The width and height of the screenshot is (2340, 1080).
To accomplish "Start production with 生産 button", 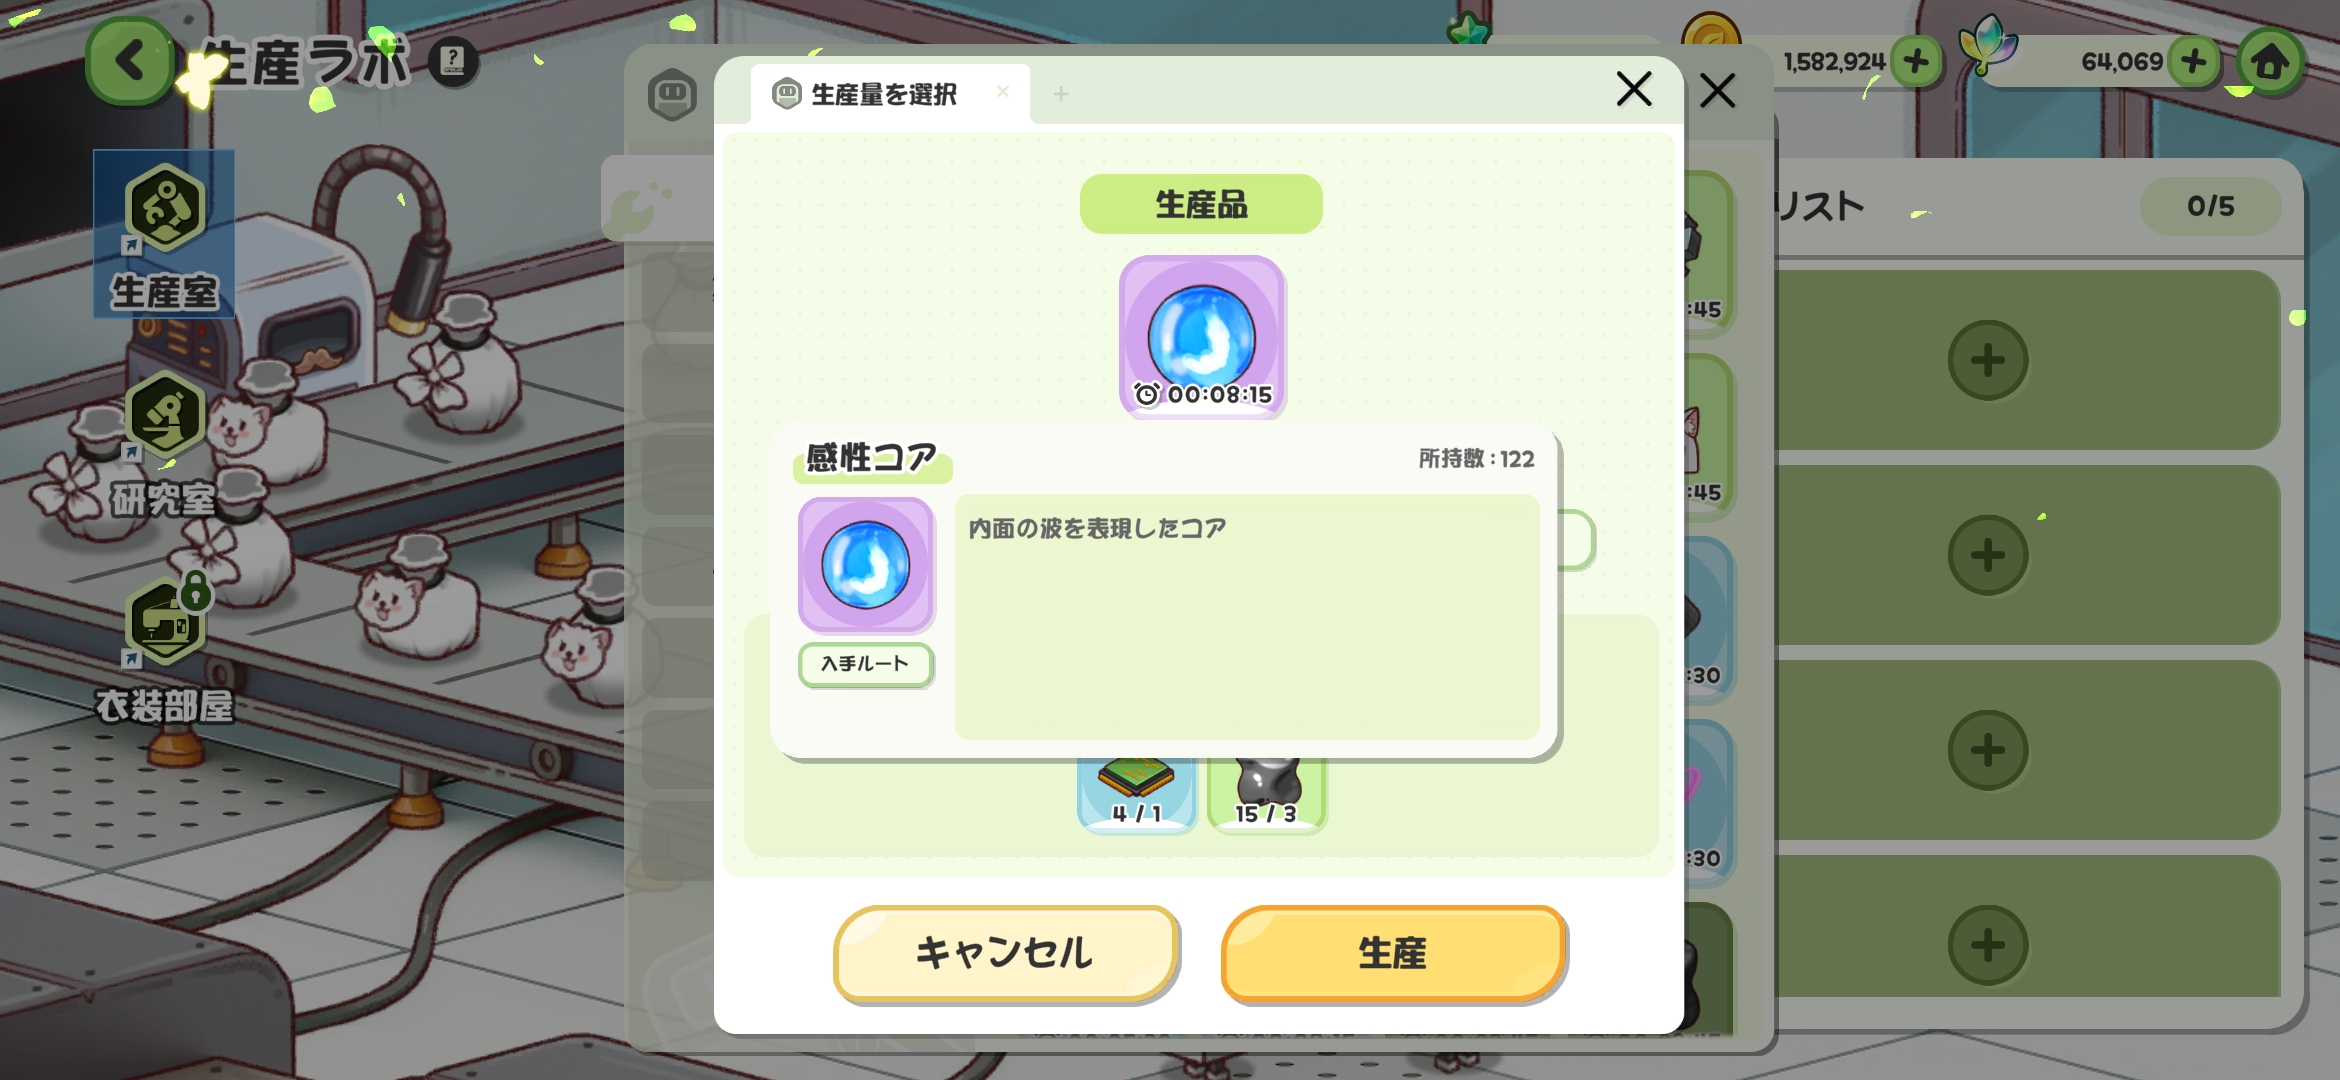I will click(x=1393, y=953).
